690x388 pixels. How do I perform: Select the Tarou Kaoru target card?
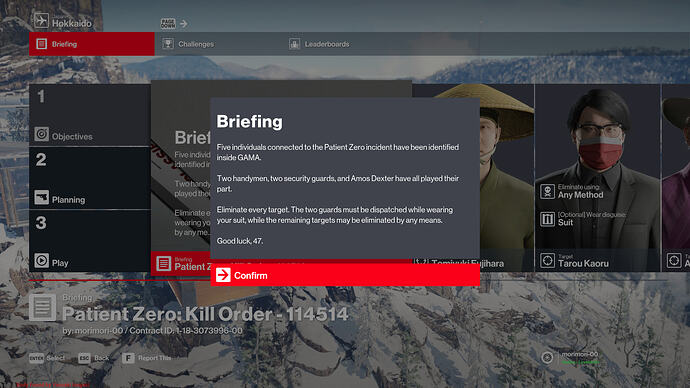pyautogui.click(x=597, y=178)
